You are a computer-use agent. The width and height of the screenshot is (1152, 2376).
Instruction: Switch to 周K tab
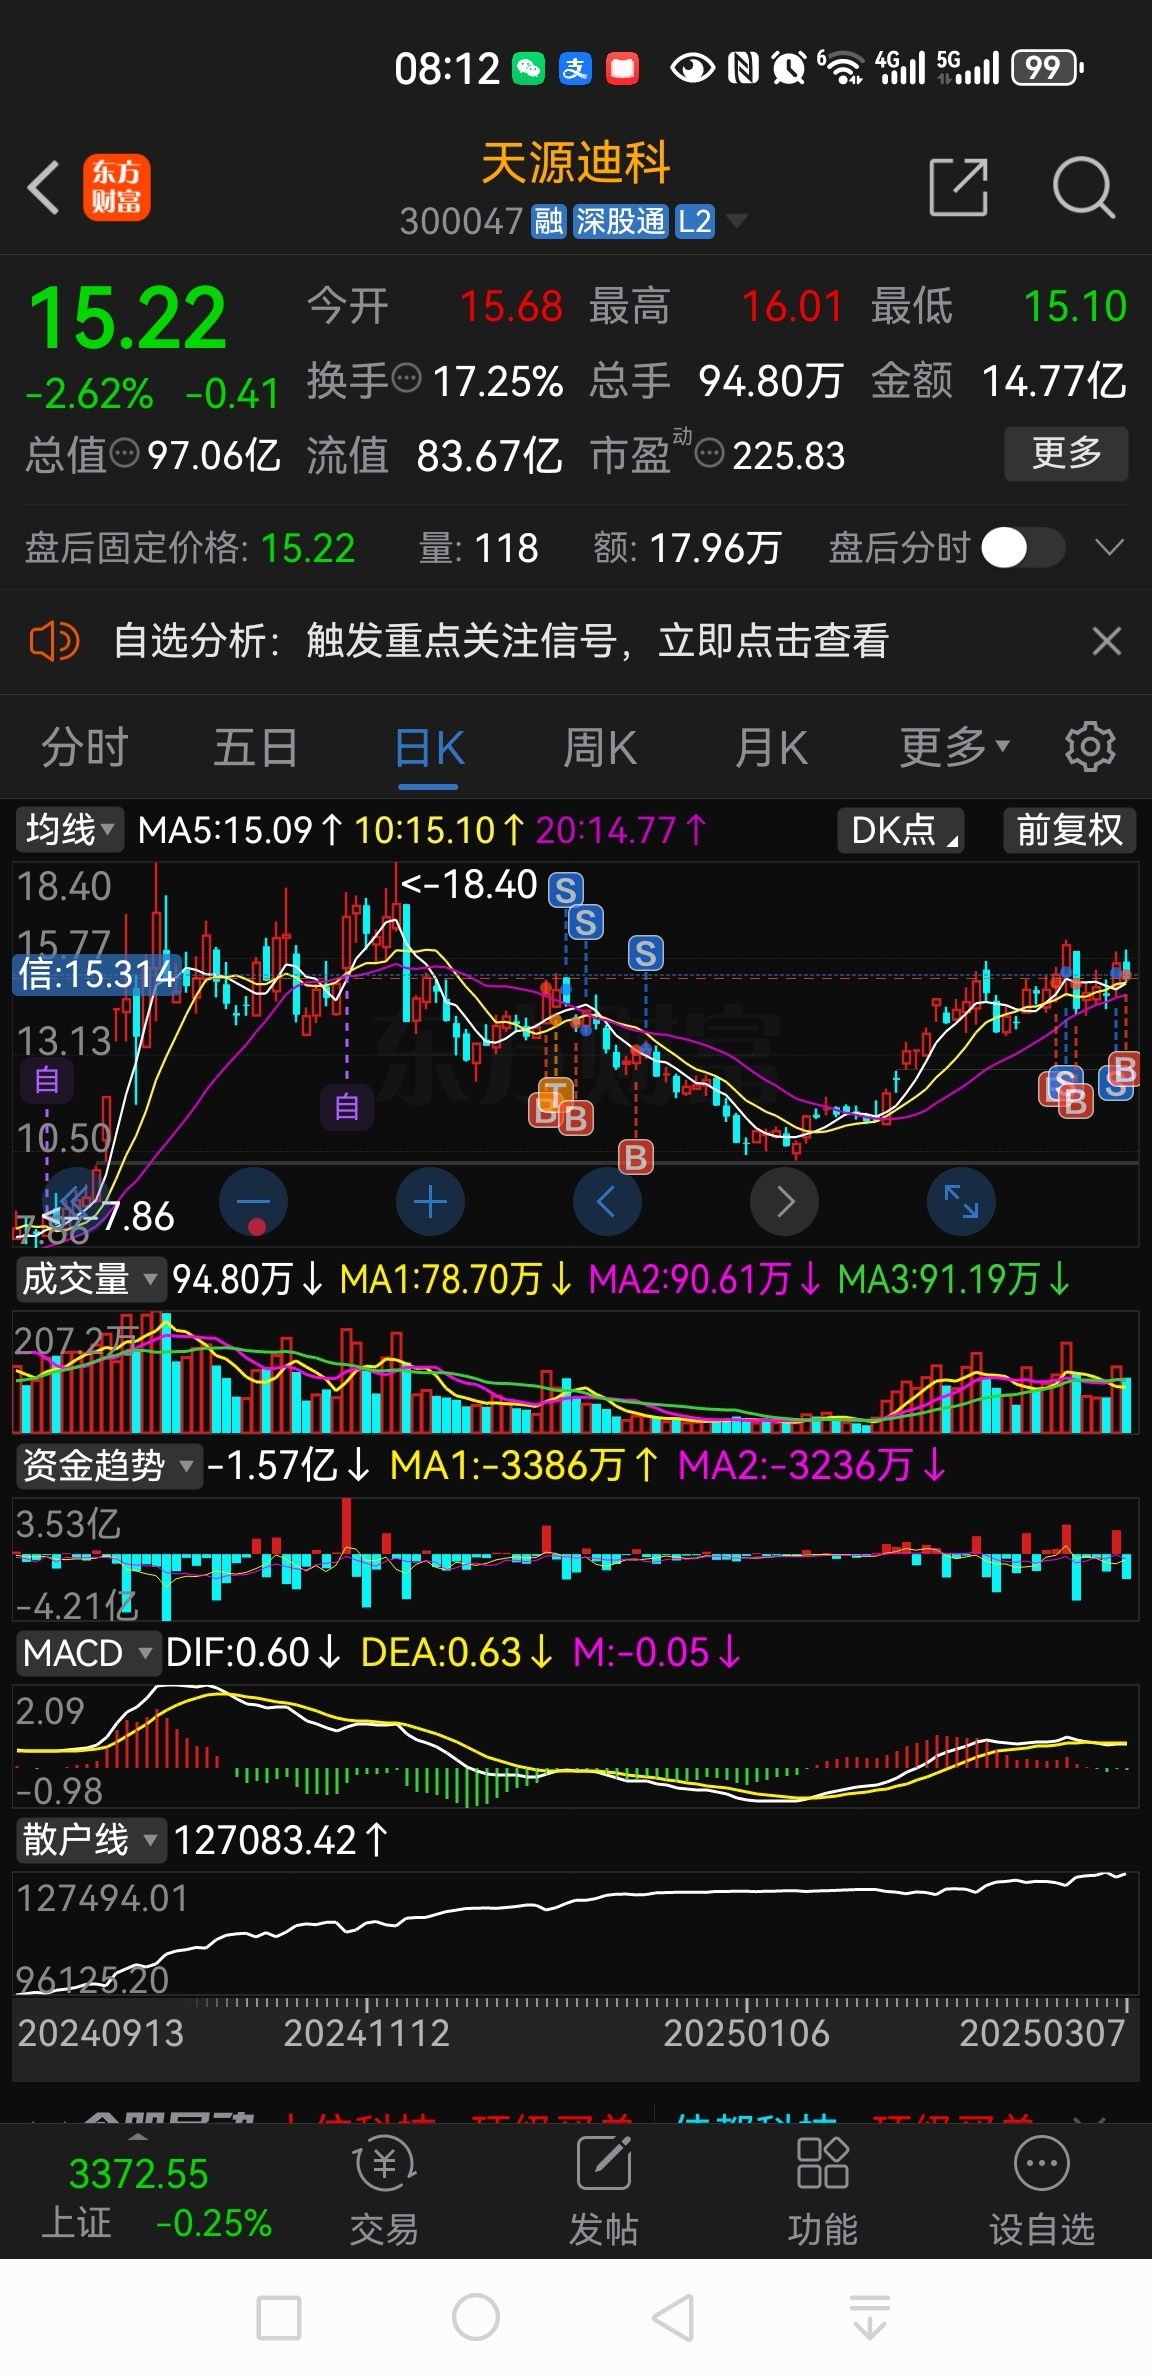pyautogui.click(x=599, y=748)
